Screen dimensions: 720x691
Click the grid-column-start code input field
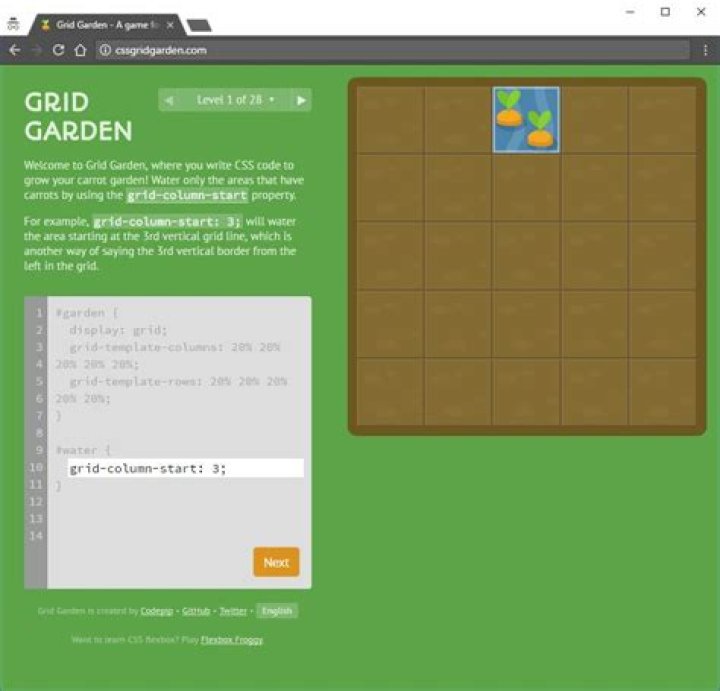[x=185, y=468]
